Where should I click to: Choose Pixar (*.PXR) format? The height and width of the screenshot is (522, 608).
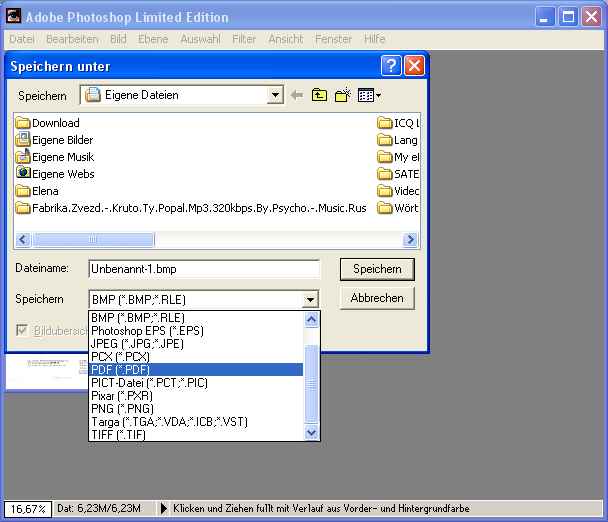[x=195, y=396]
